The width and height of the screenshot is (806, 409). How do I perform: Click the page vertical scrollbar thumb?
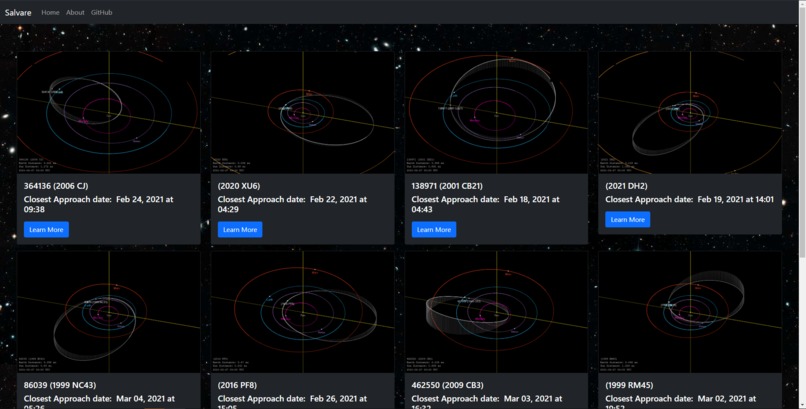[802, 133]
